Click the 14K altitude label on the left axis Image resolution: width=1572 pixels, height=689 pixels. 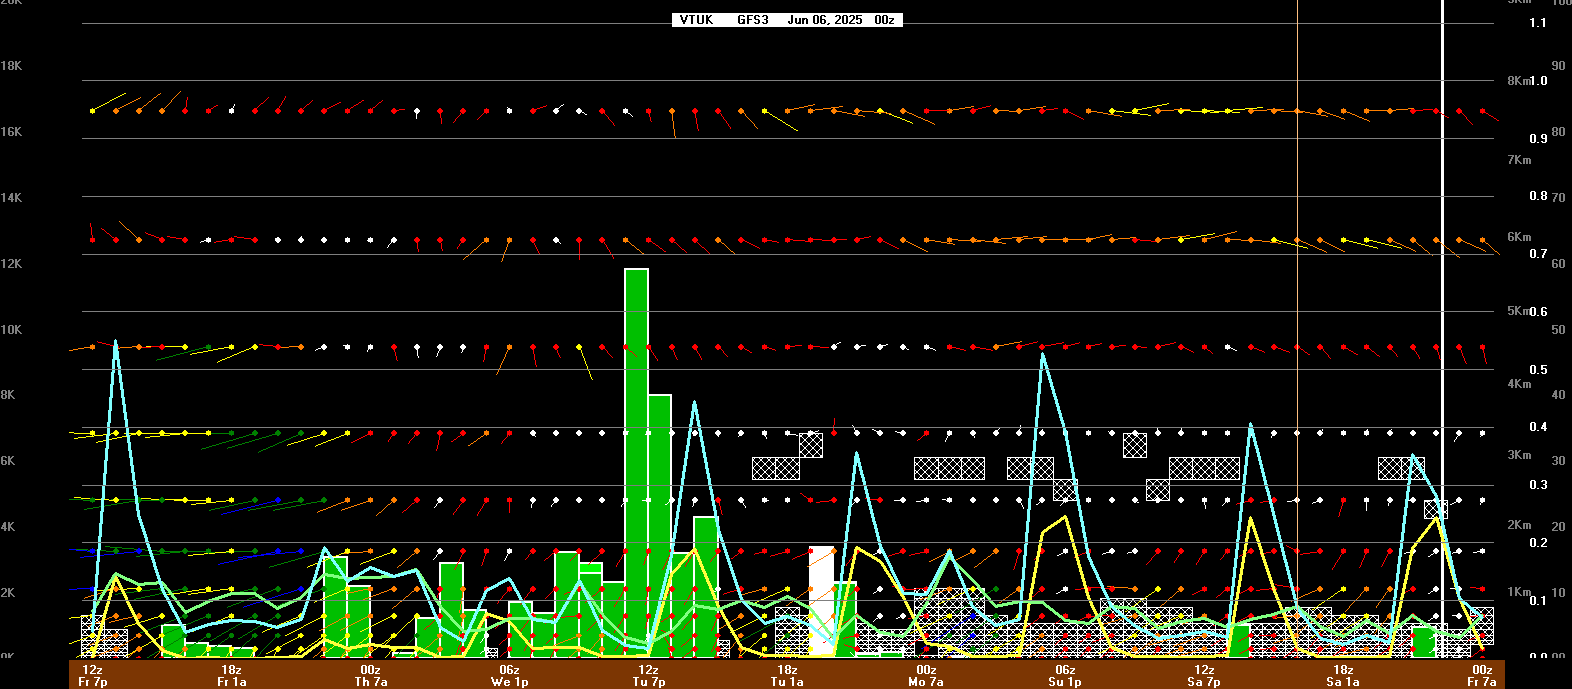point(11,198)
